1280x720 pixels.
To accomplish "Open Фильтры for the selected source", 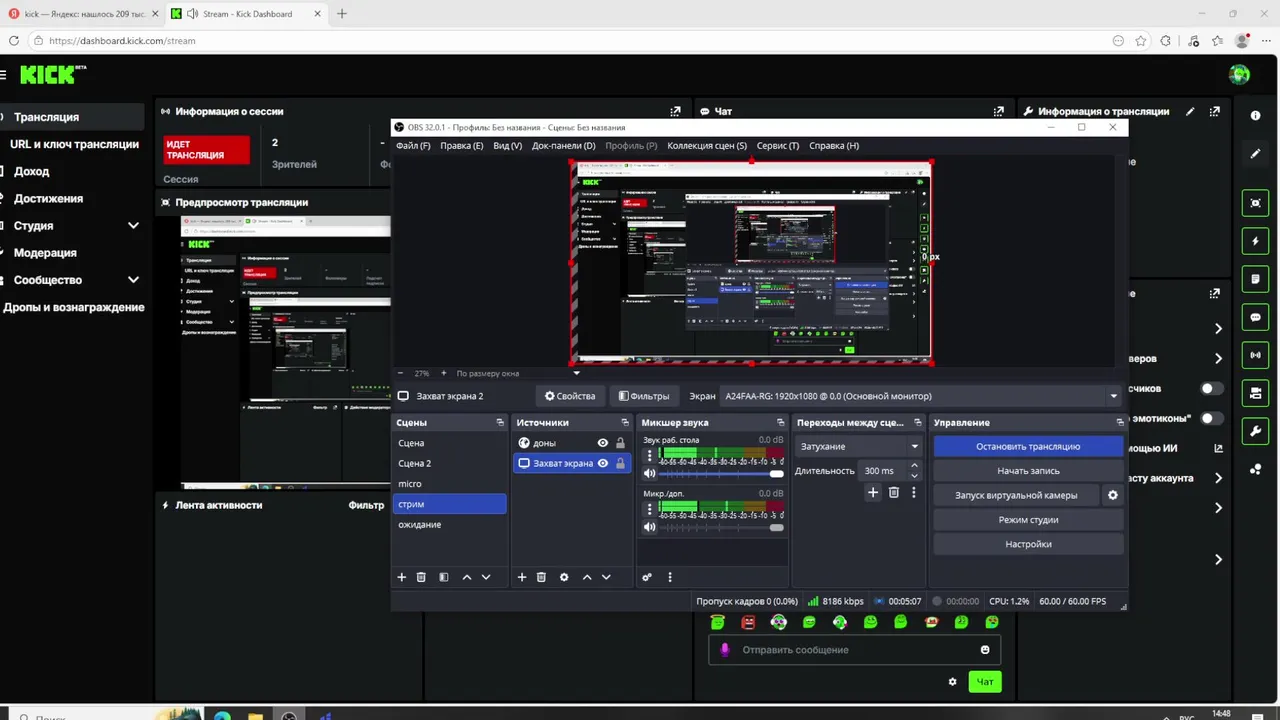I will tap(644, 396).
